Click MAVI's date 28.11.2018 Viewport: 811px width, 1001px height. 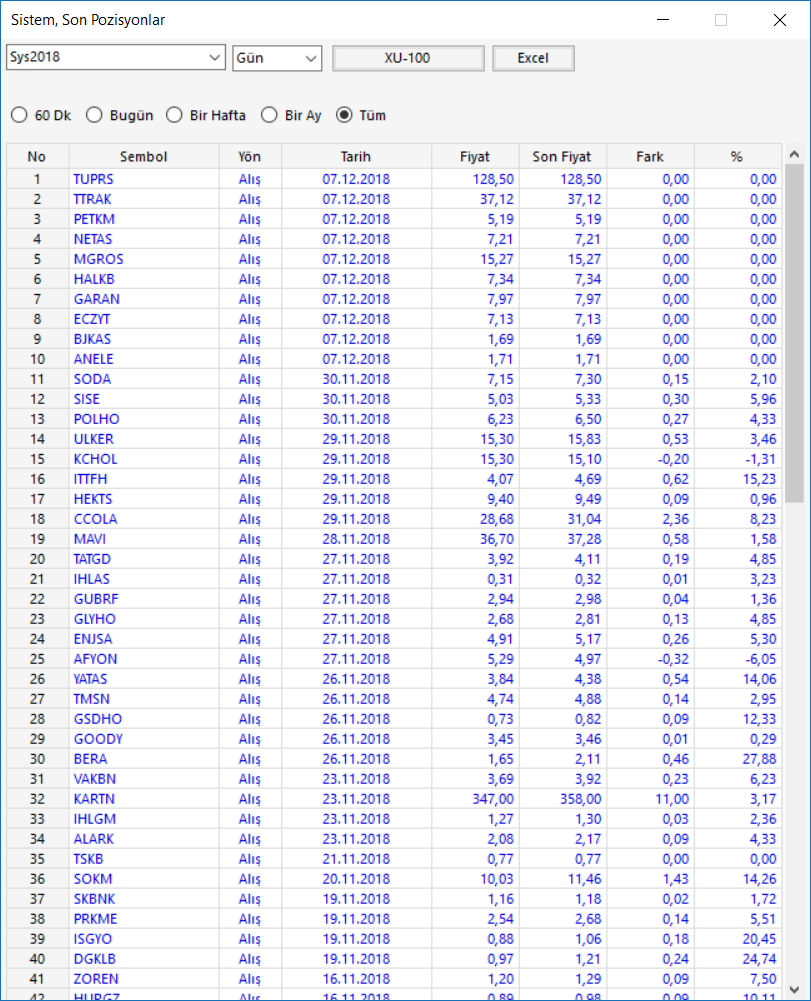(x=356, y=539)
